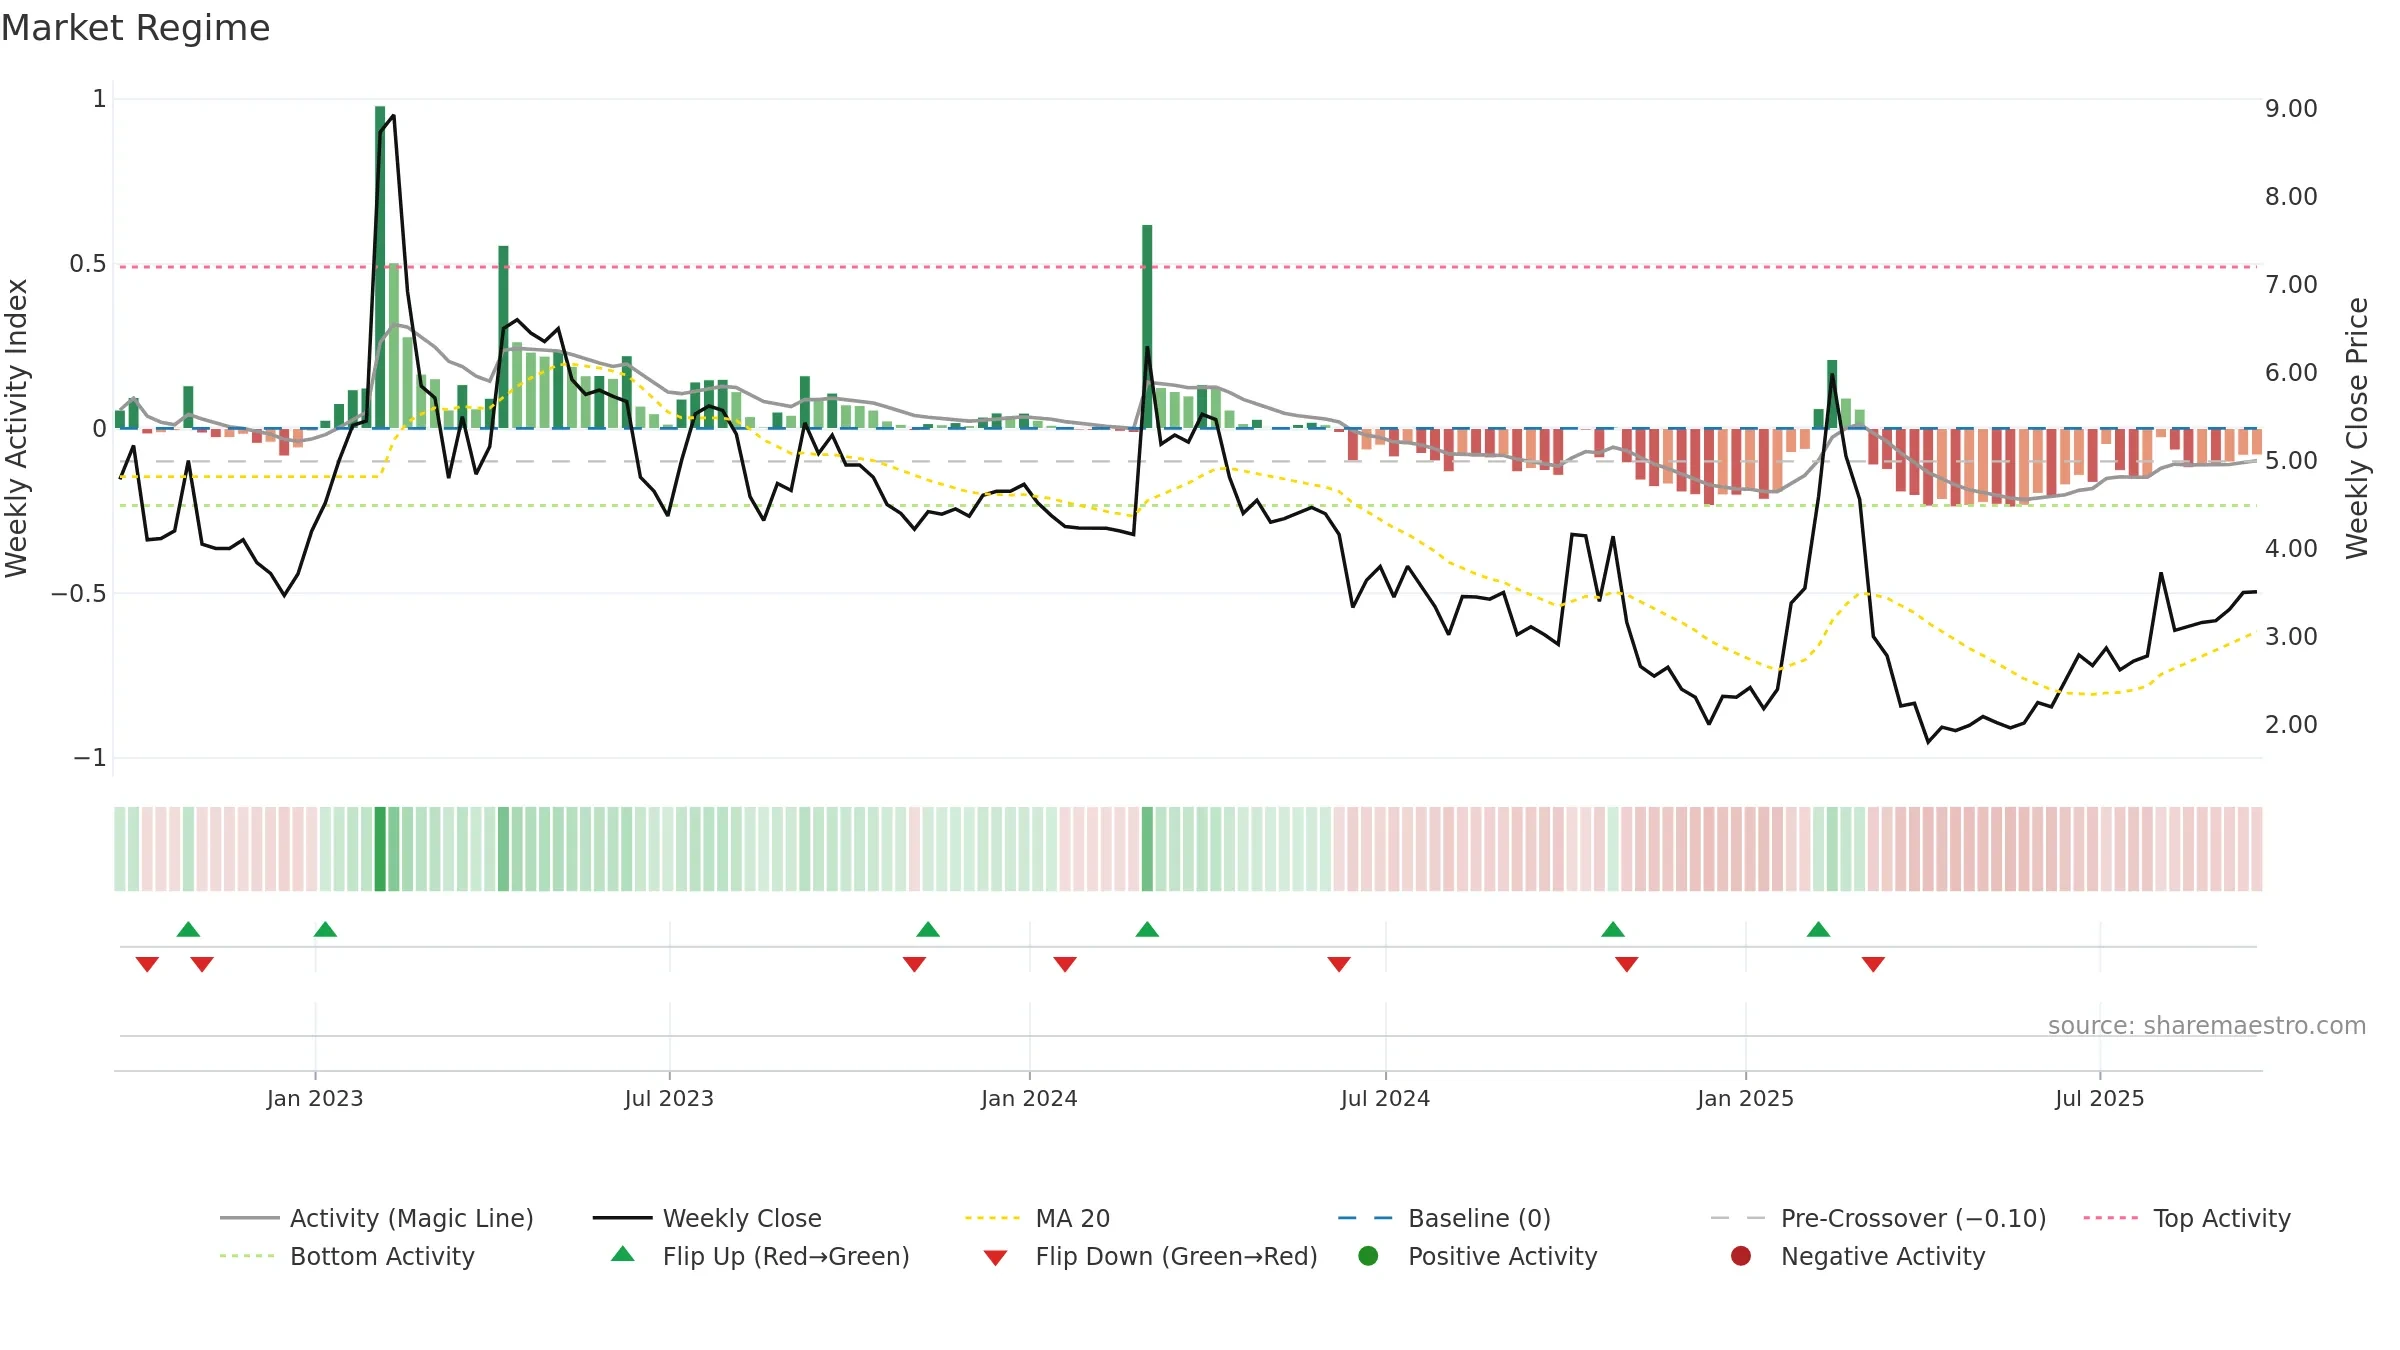Screen dimensions: 2400x1350
Task: Toggle the Weekly Close legend entry
Action: click(x=707, y=1218)
